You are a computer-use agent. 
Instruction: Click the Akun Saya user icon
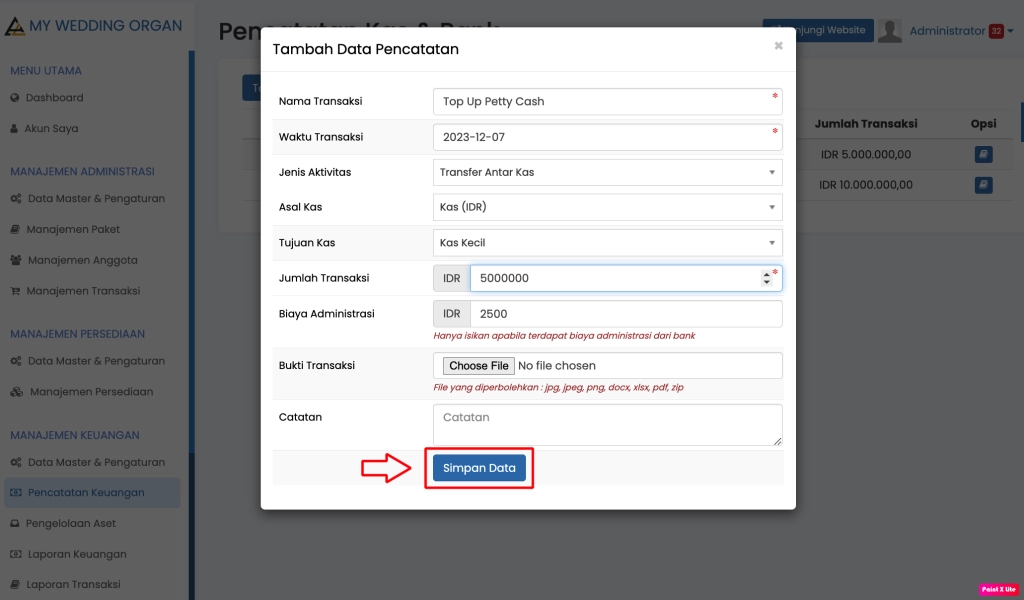click(14, 129)
